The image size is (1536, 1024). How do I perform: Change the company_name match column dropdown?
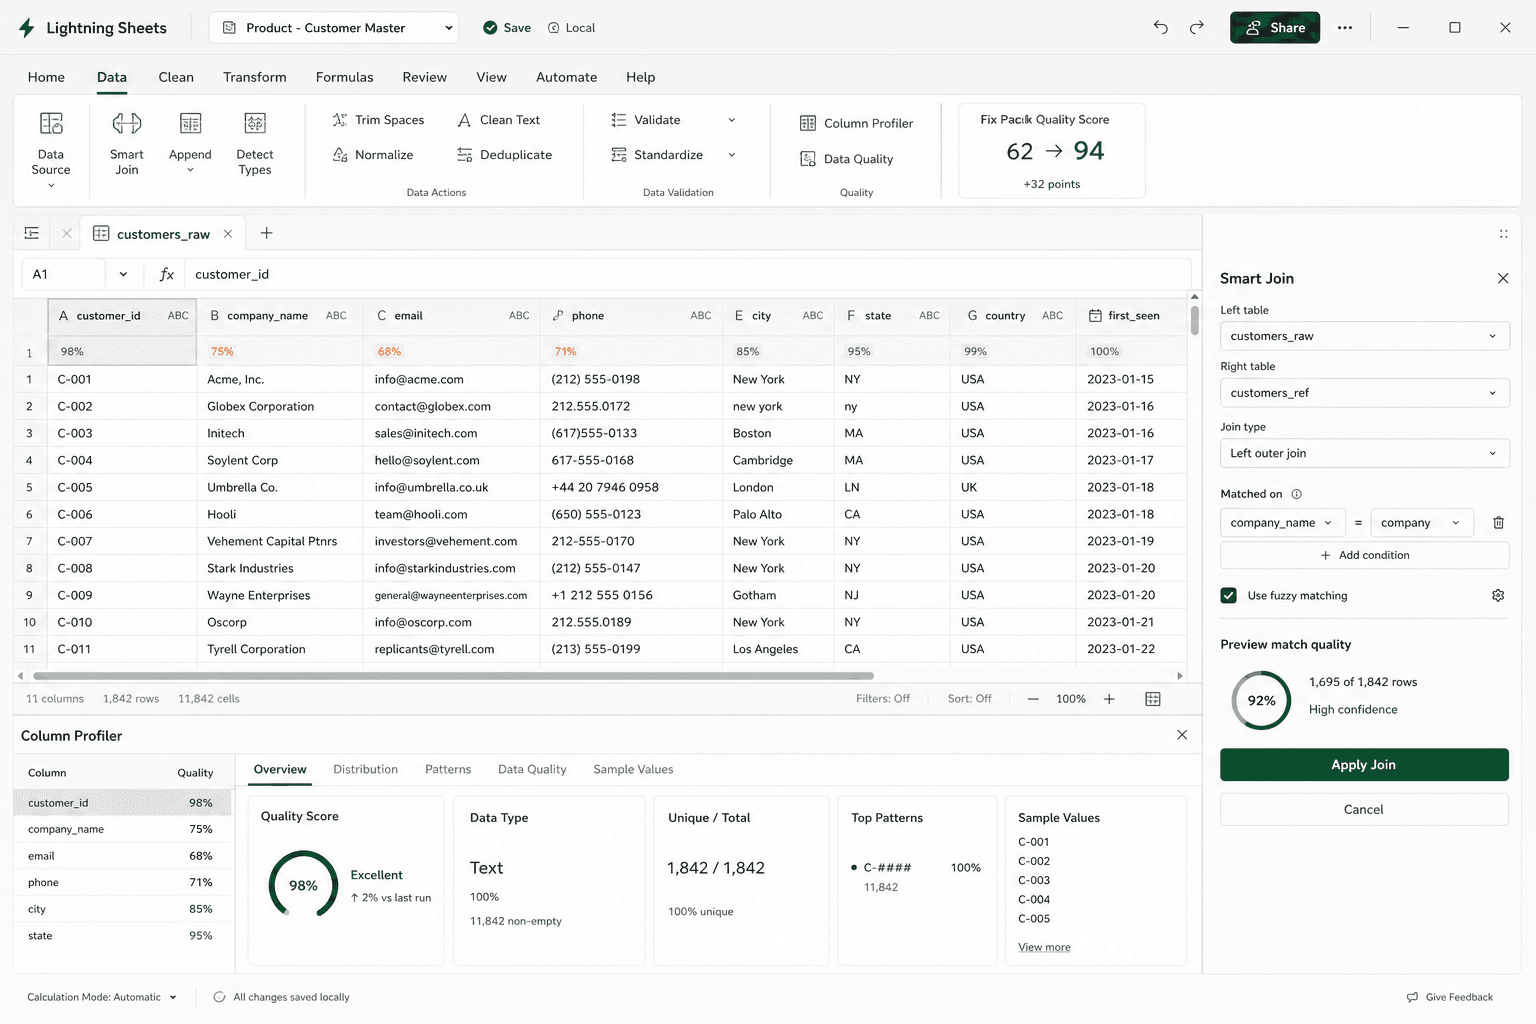point(1282,522)
